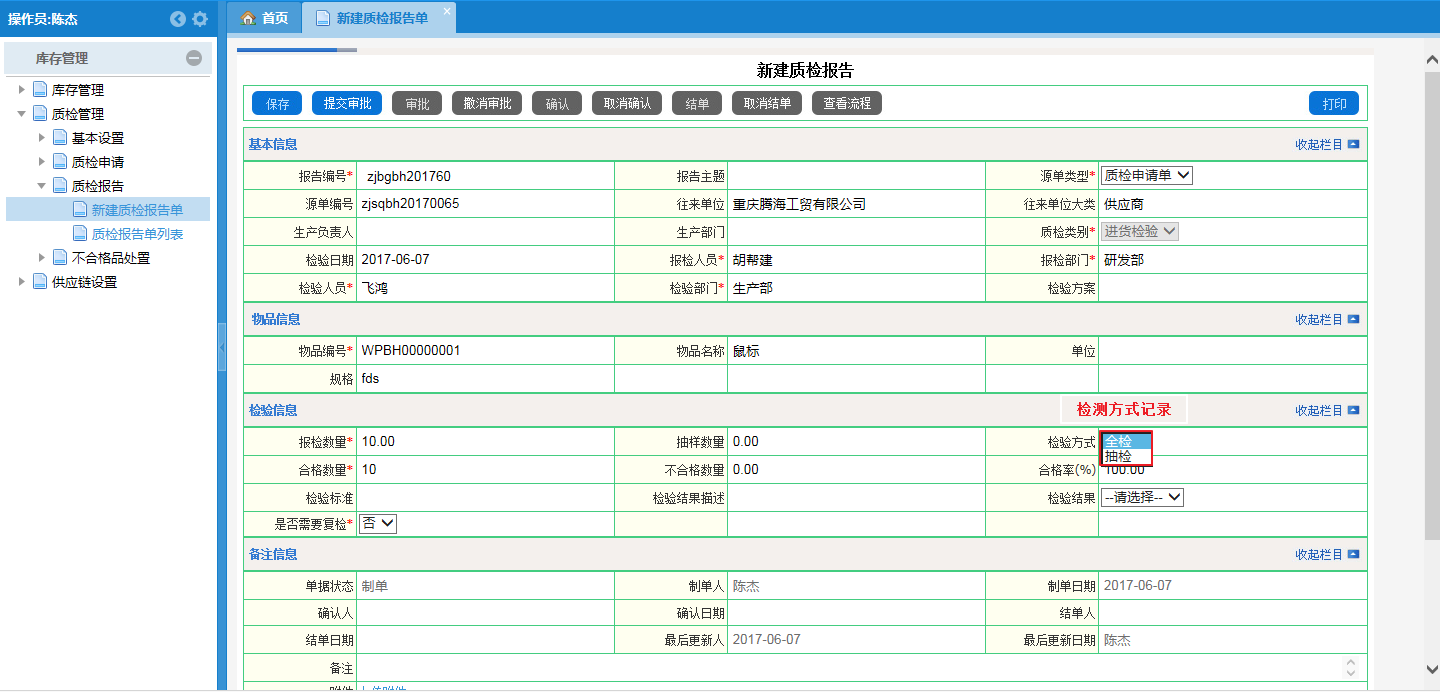Collapse the 质检报告 tree node
The image size is (1440, 692).
(42, 186)
